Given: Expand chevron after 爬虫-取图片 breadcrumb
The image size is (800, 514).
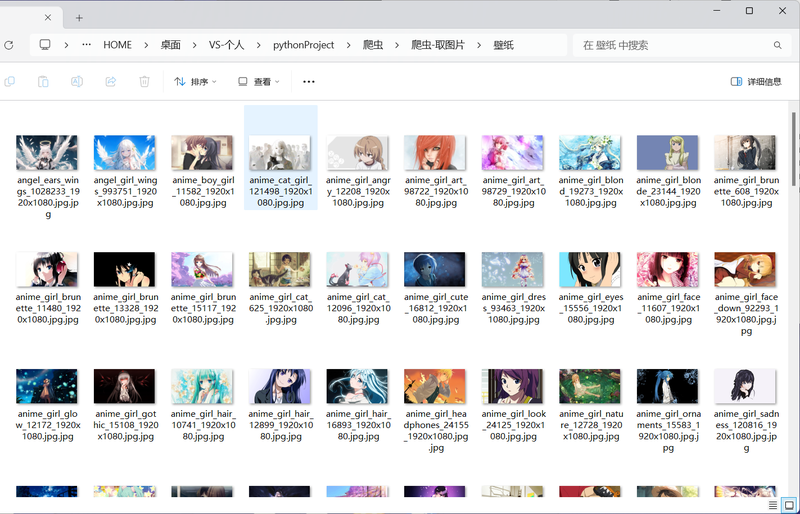Looking at the screenshot, I should [x=479, y=45].
